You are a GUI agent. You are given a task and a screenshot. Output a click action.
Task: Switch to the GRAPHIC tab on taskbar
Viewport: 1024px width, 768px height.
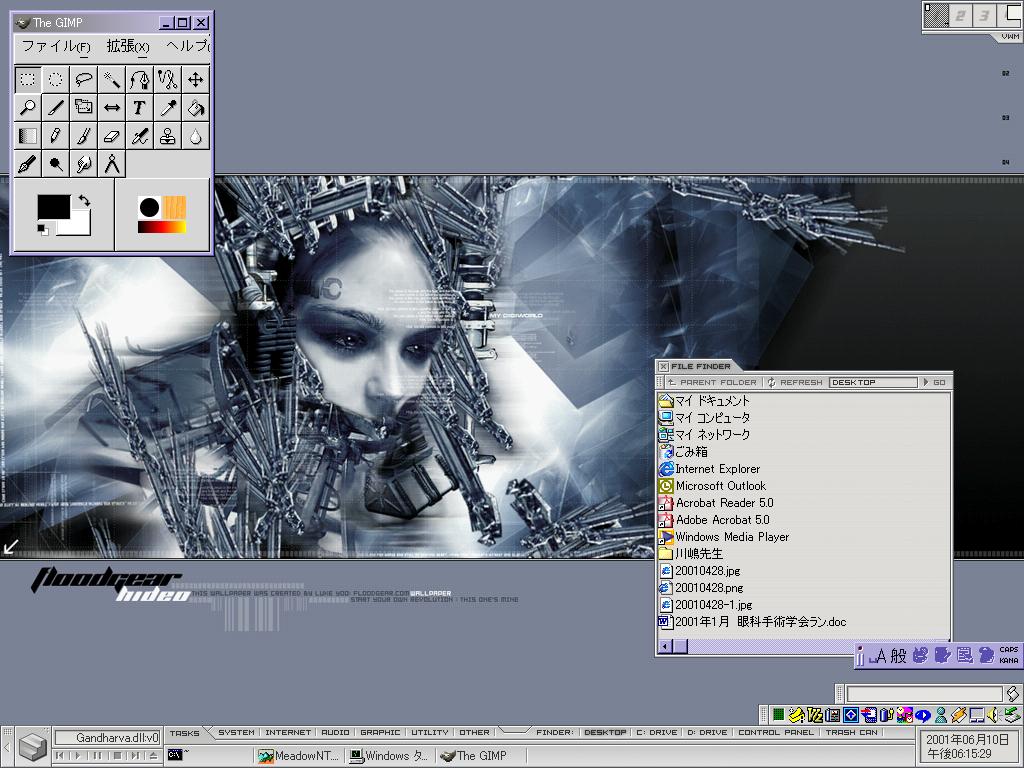tap(380, 733)
